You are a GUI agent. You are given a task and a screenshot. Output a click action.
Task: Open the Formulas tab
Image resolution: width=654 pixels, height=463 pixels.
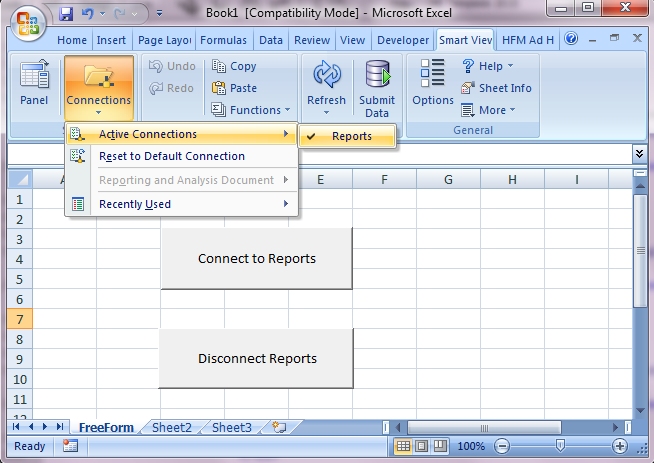coord(224,40)
